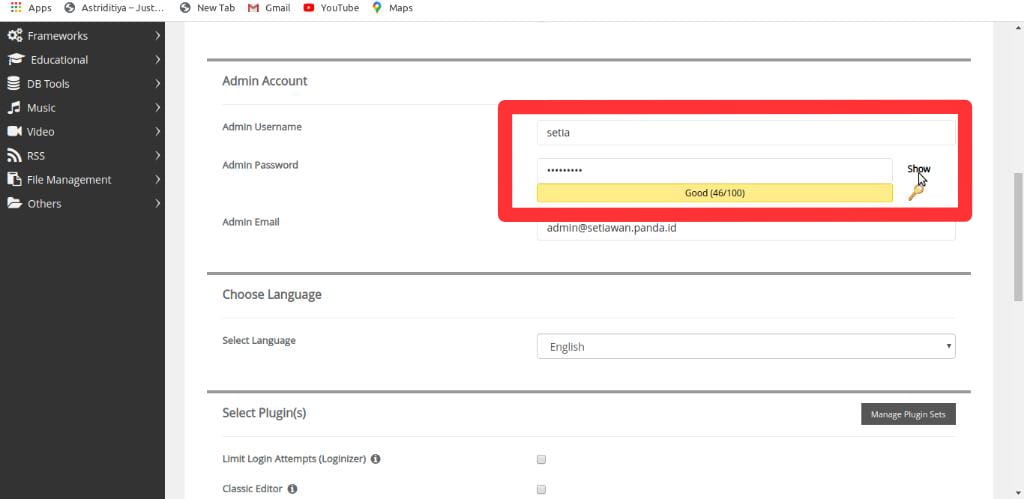Screen dimensions: 1024x499
Task: Open the Astriditiya bookmark
Action: tap(114, 8)
